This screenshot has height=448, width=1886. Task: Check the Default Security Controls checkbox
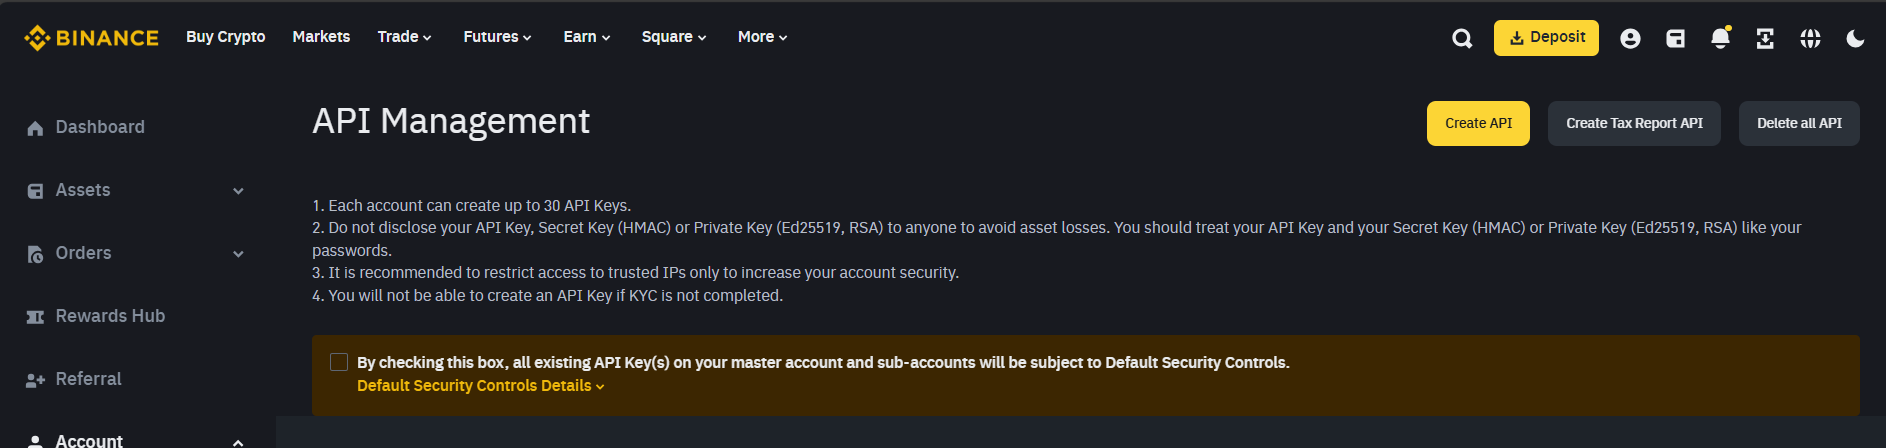[x=339, y=362]
